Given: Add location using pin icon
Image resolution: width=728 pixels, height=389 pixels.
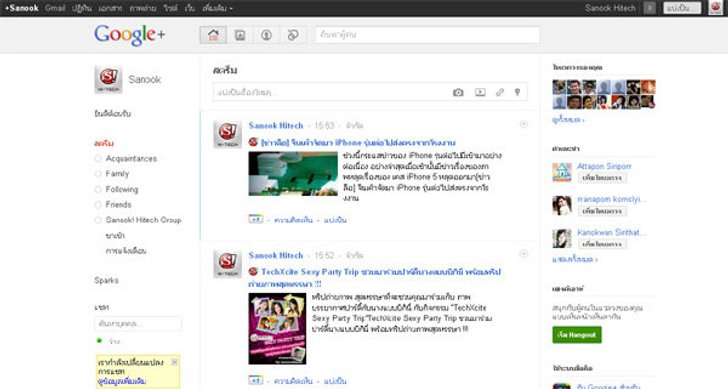Looking at the screenshot, I should coord(517,92).
